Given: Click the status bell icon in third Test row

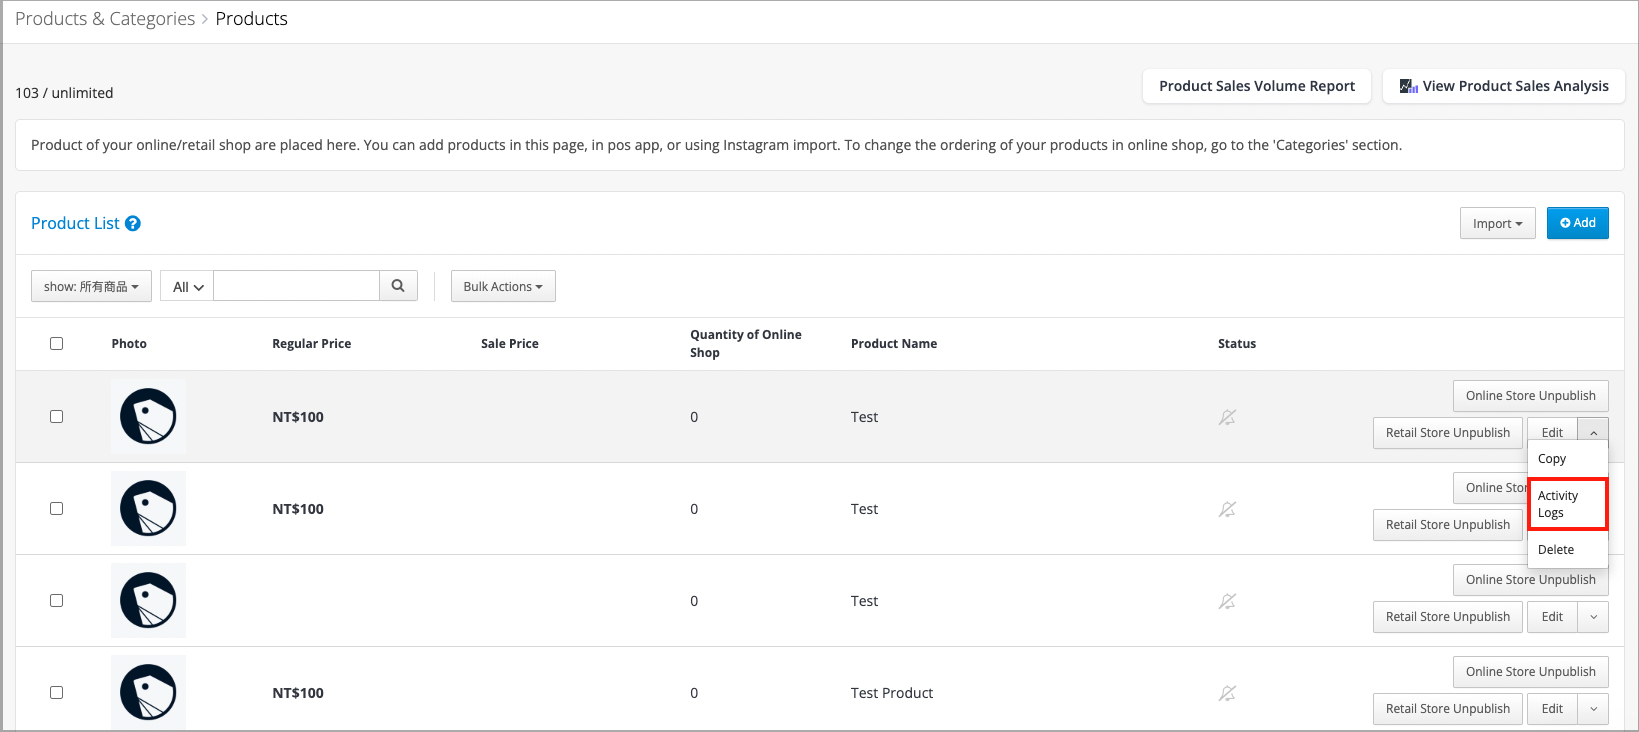Looking at the screenshot, I should 1227,601.
